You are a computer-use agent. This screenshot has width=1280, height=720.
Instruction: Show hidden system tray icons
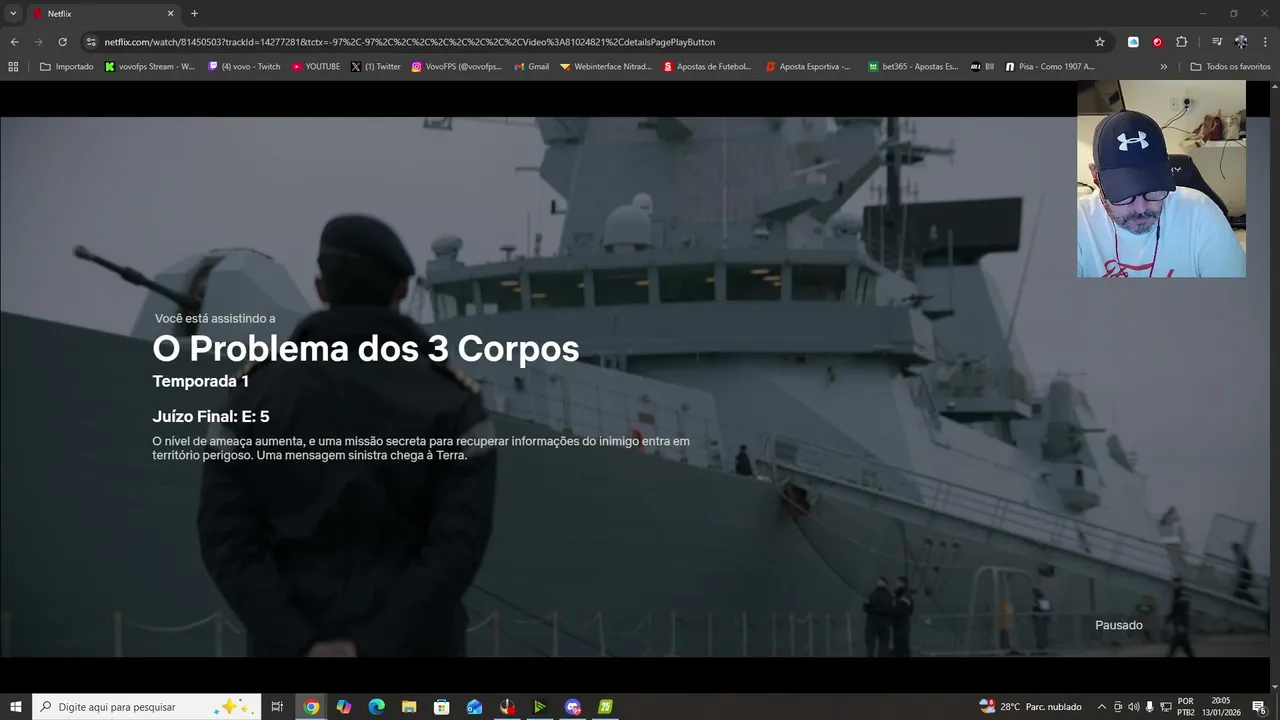coord(1102,707)
